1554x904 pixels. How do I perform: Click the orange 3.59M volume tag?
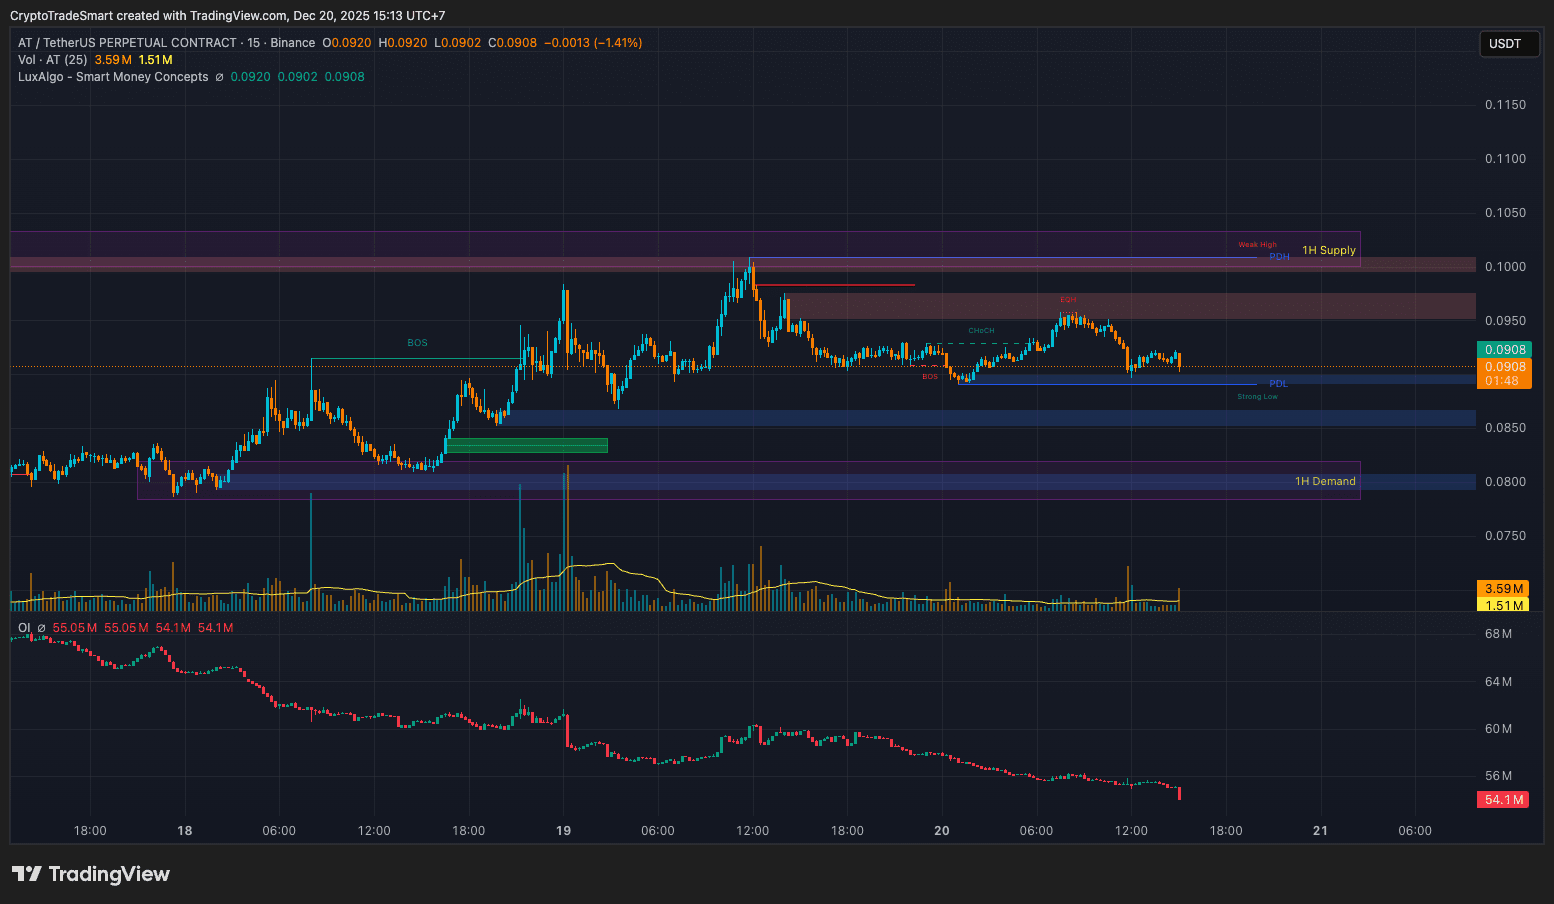(1503, 589)
